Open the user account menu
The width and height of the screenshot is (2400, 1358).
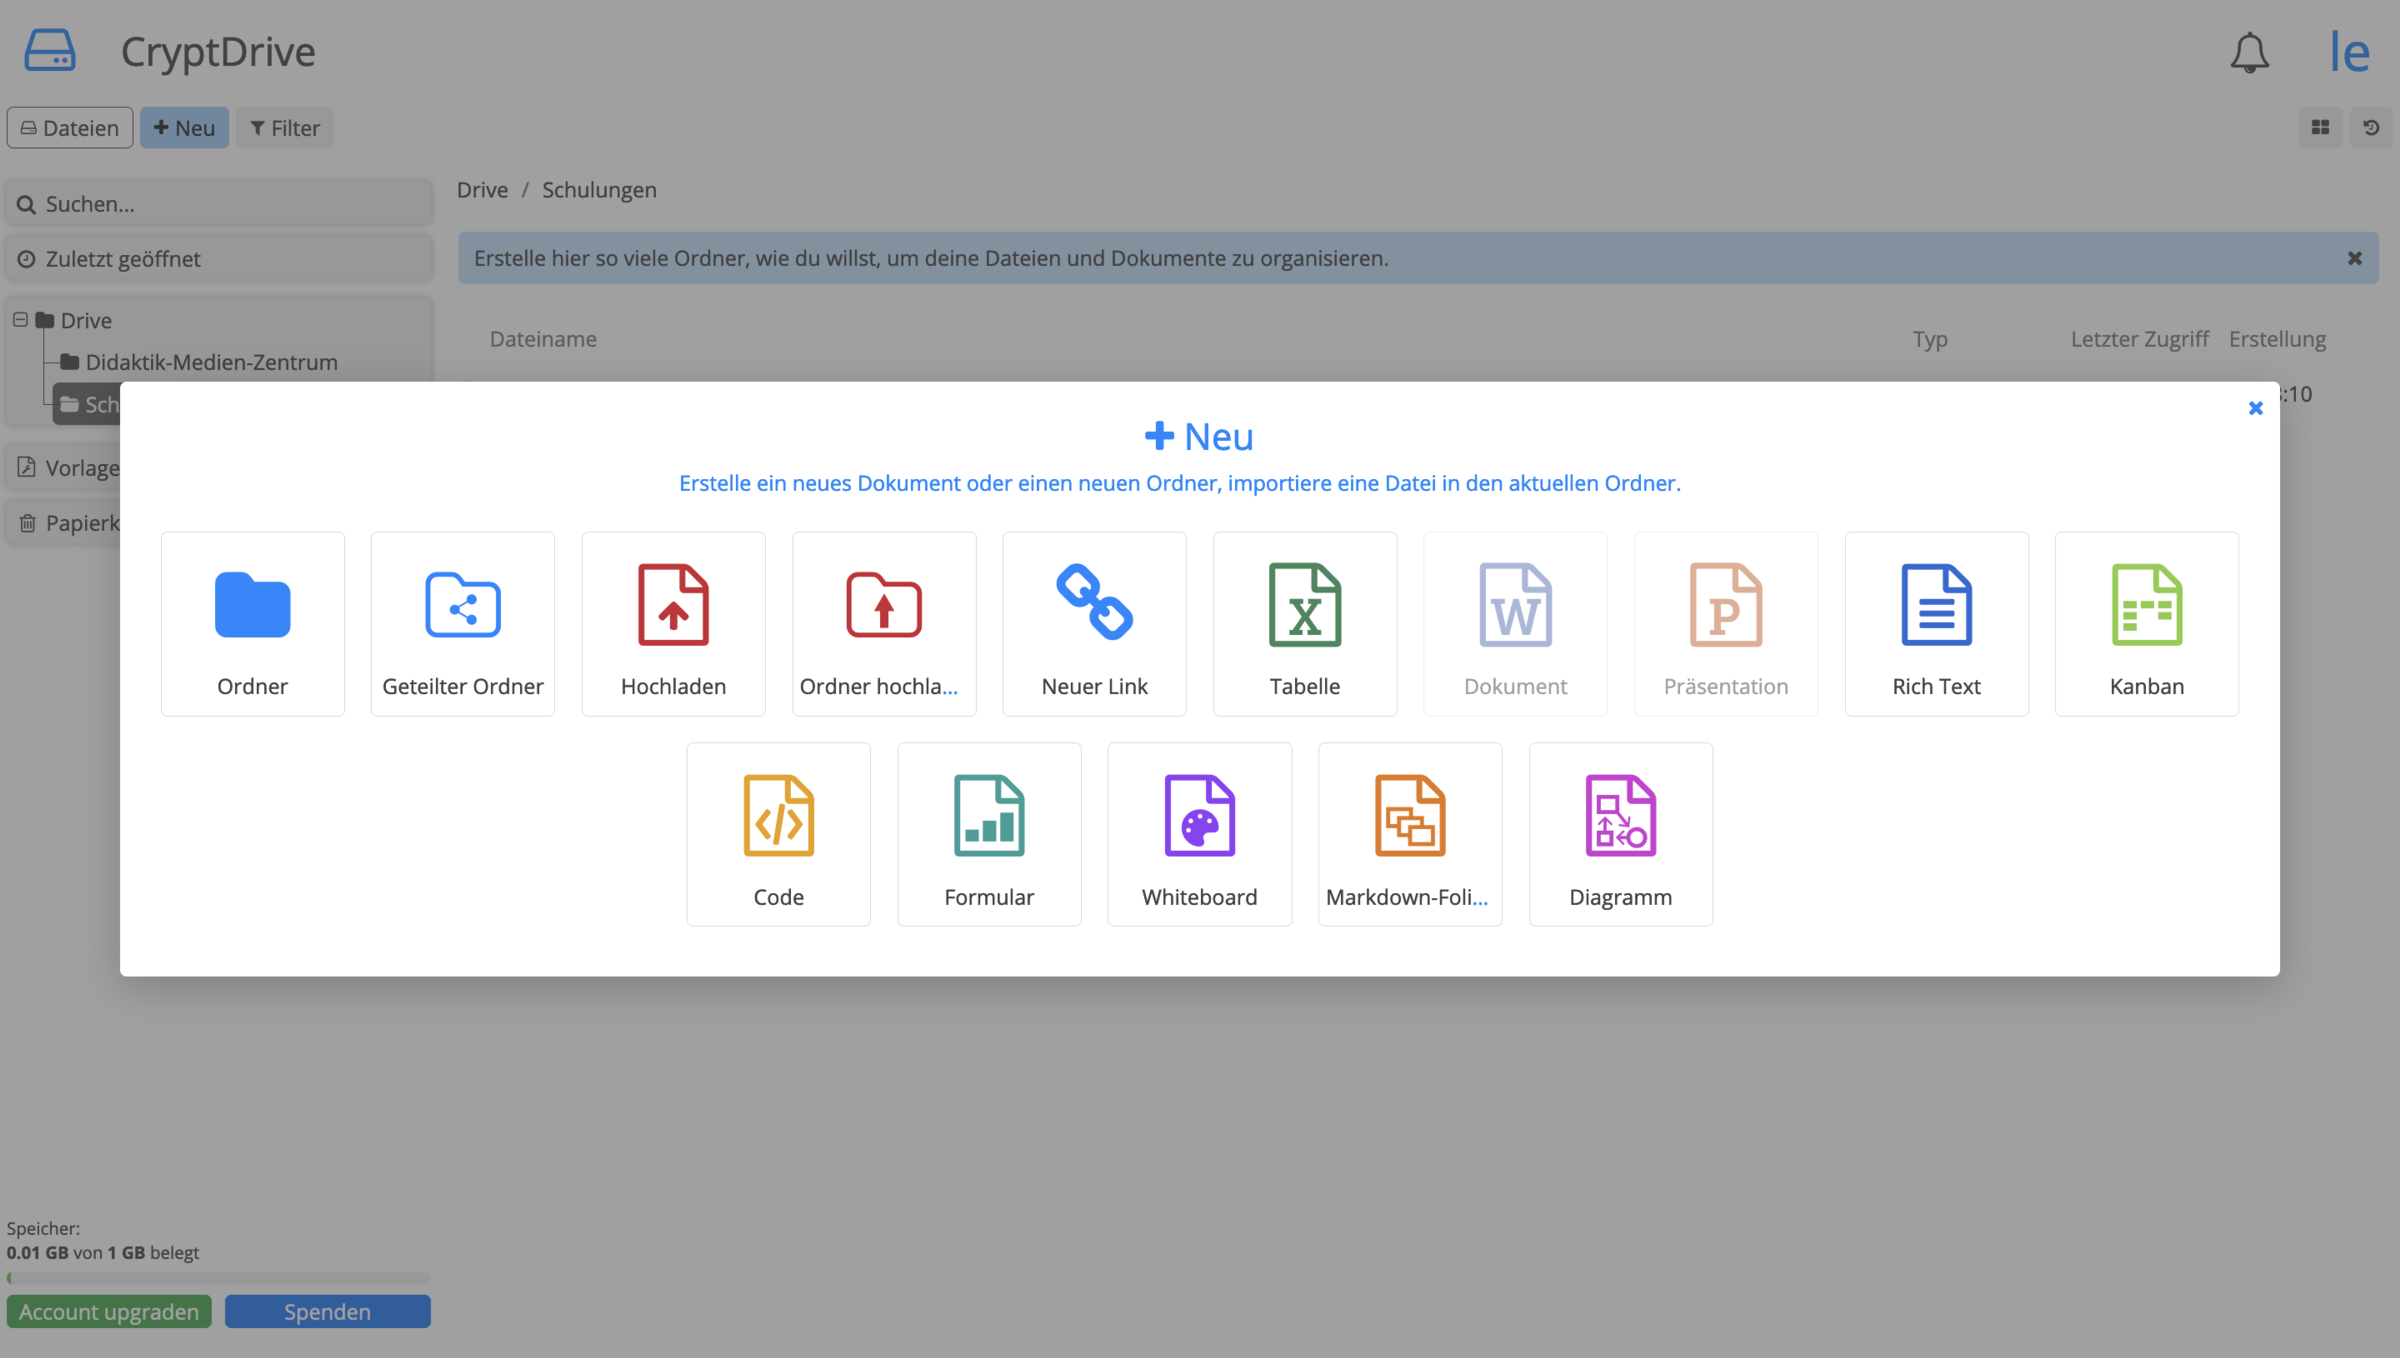[x=2349, y=52]
